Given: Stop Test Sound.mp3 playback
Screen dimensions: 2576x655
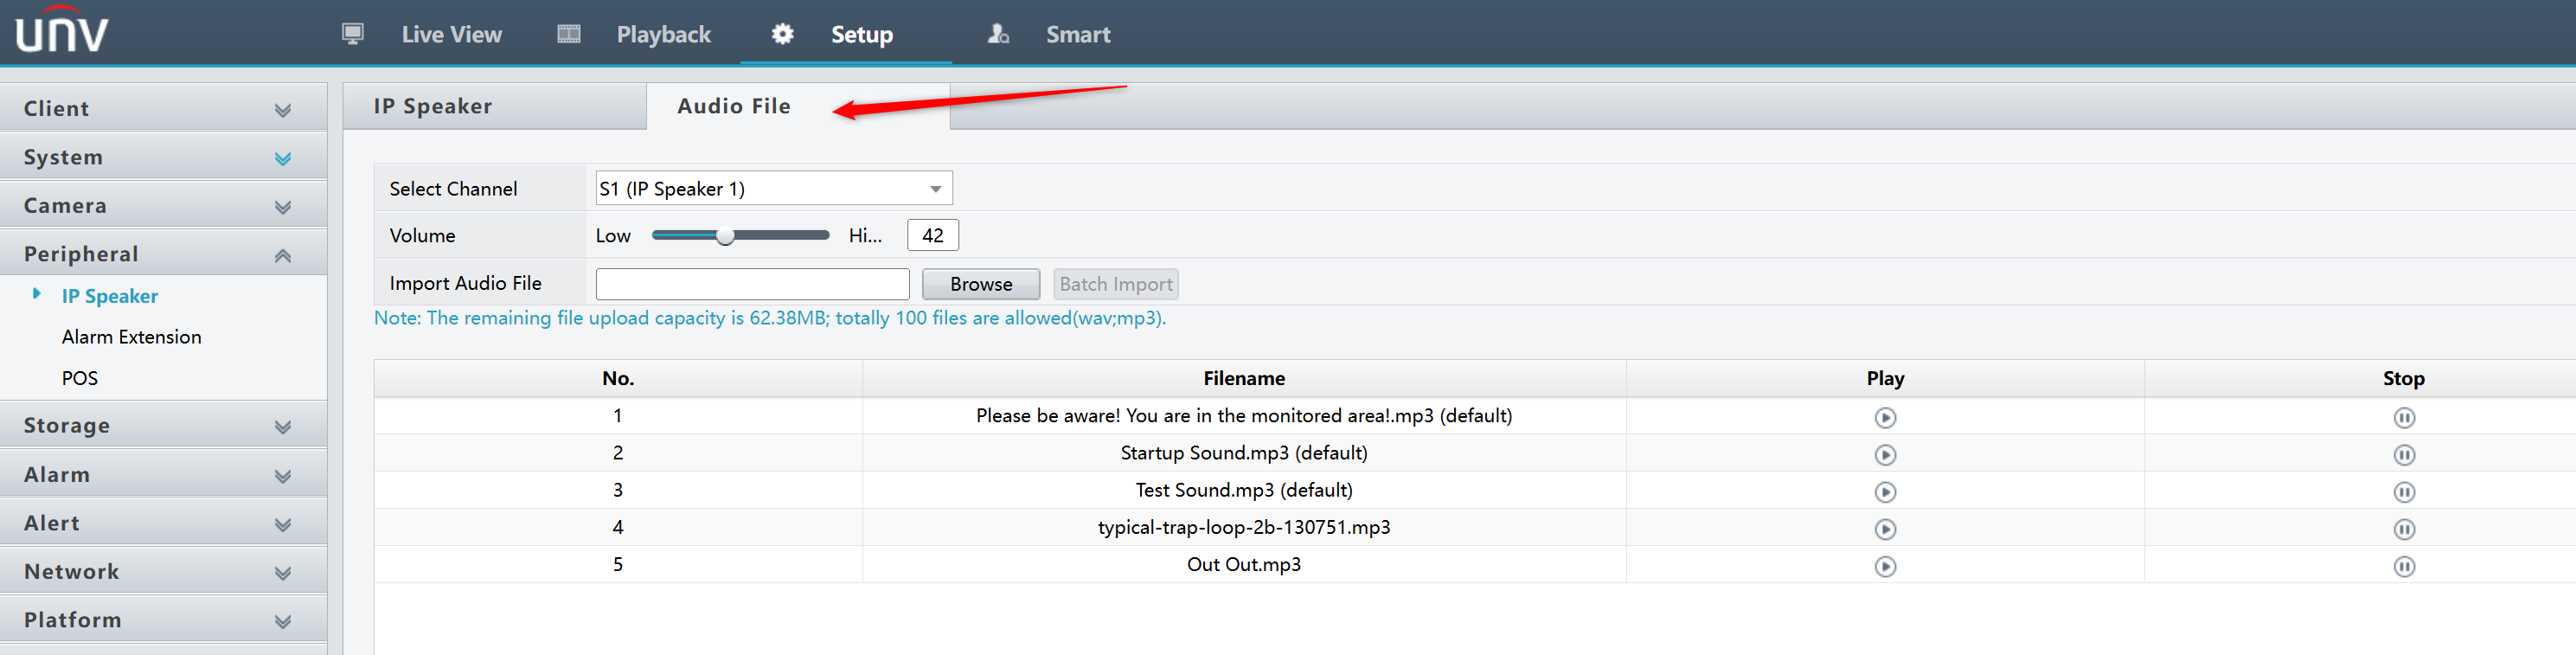Looking at the screenshot, I should click(2404, 492).
